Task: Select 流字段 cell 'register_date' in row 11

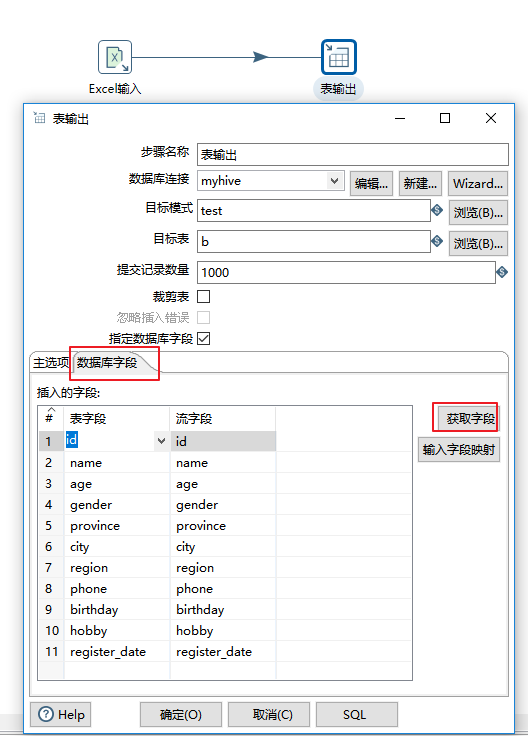Action: pyautogui.click(x=223, y=652)
